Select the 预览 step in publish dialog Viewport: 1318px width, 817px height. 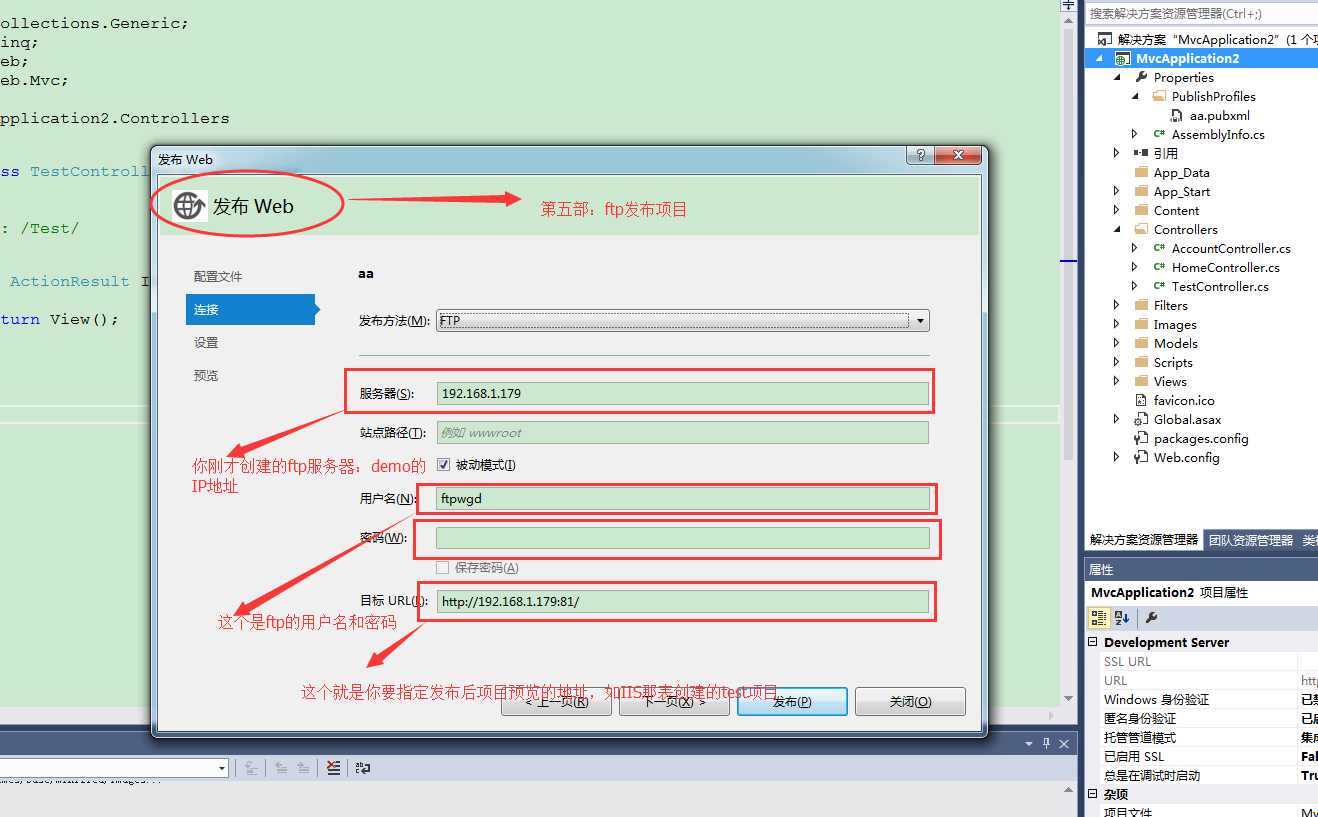206,375
